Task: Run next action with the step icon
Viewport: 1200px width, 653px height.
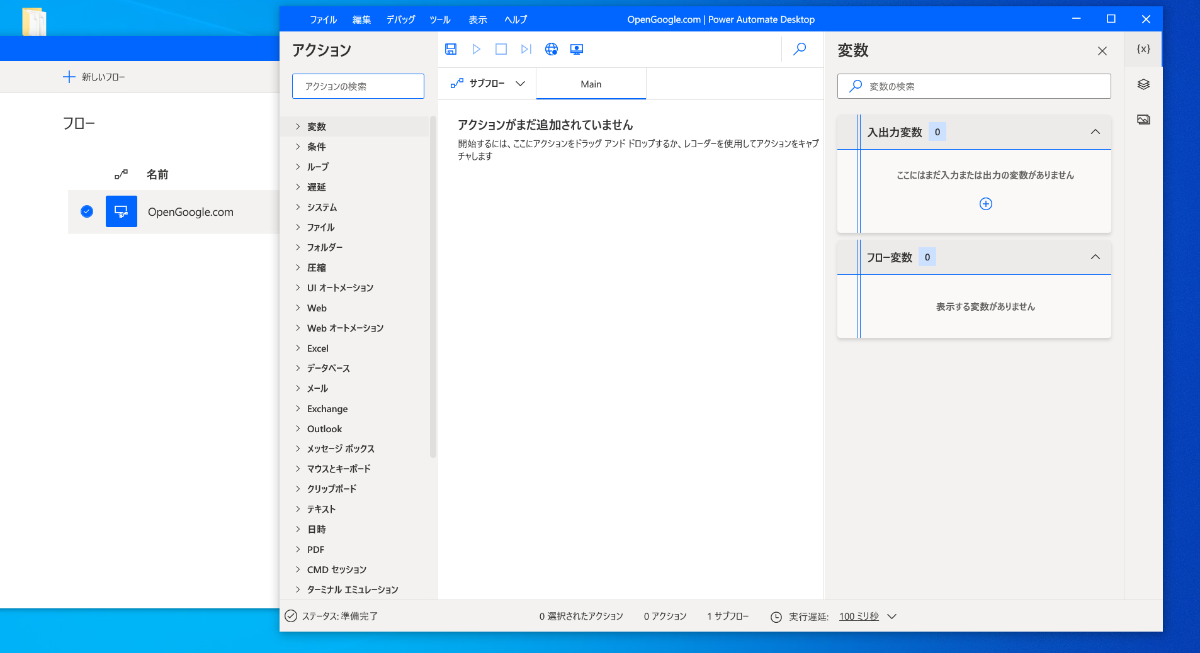Action: (526, 49)
